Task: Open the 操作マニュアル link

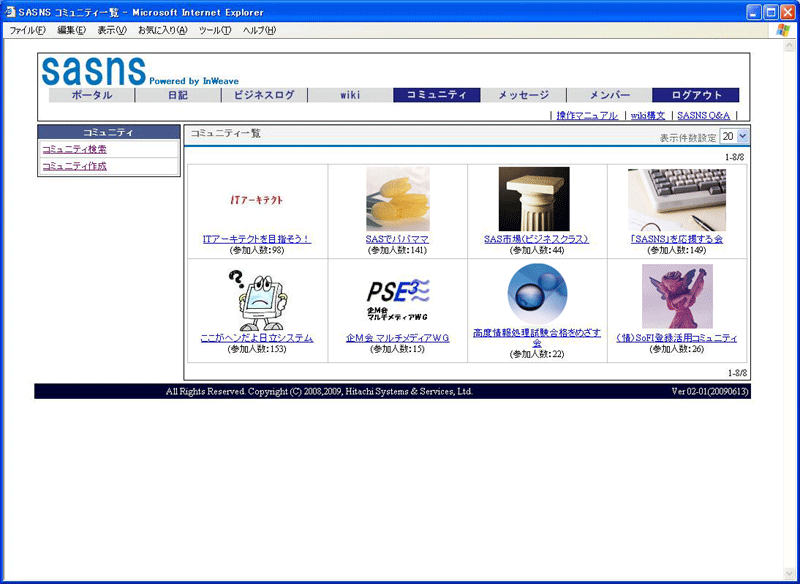Action: click(x=587, y=116)
